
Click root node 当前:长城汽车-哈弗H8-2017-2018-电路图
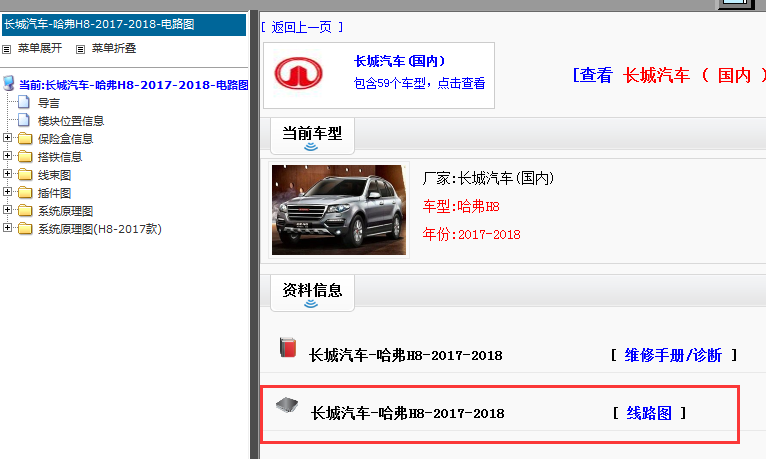(x=134, y=85)
